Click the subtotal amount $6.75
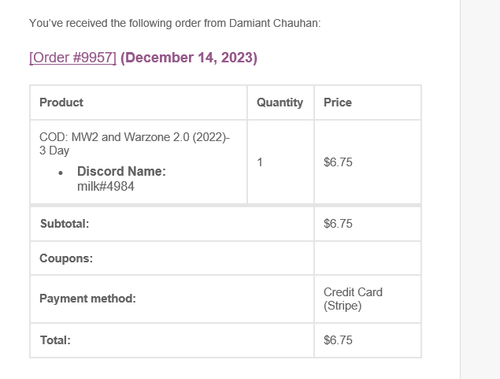This screenshot has height=379, width=500. 338,224
